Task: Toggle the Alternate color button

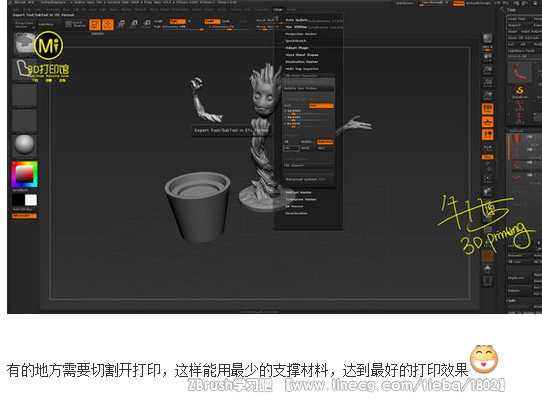Action: coord(25,216)
